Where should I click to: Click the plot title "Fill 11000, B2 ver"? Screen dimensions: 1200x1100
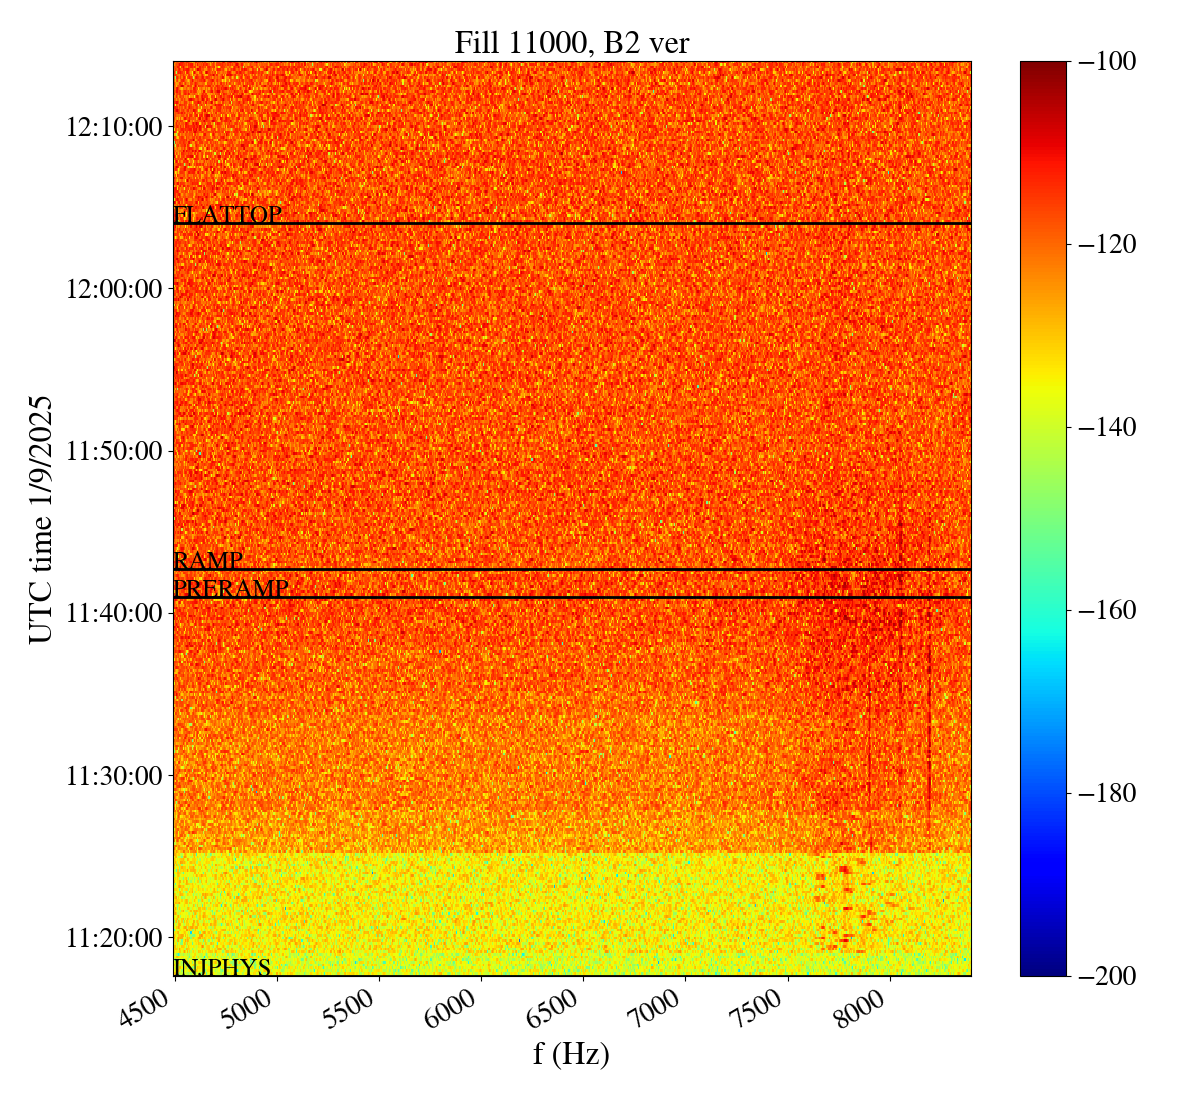571,43
